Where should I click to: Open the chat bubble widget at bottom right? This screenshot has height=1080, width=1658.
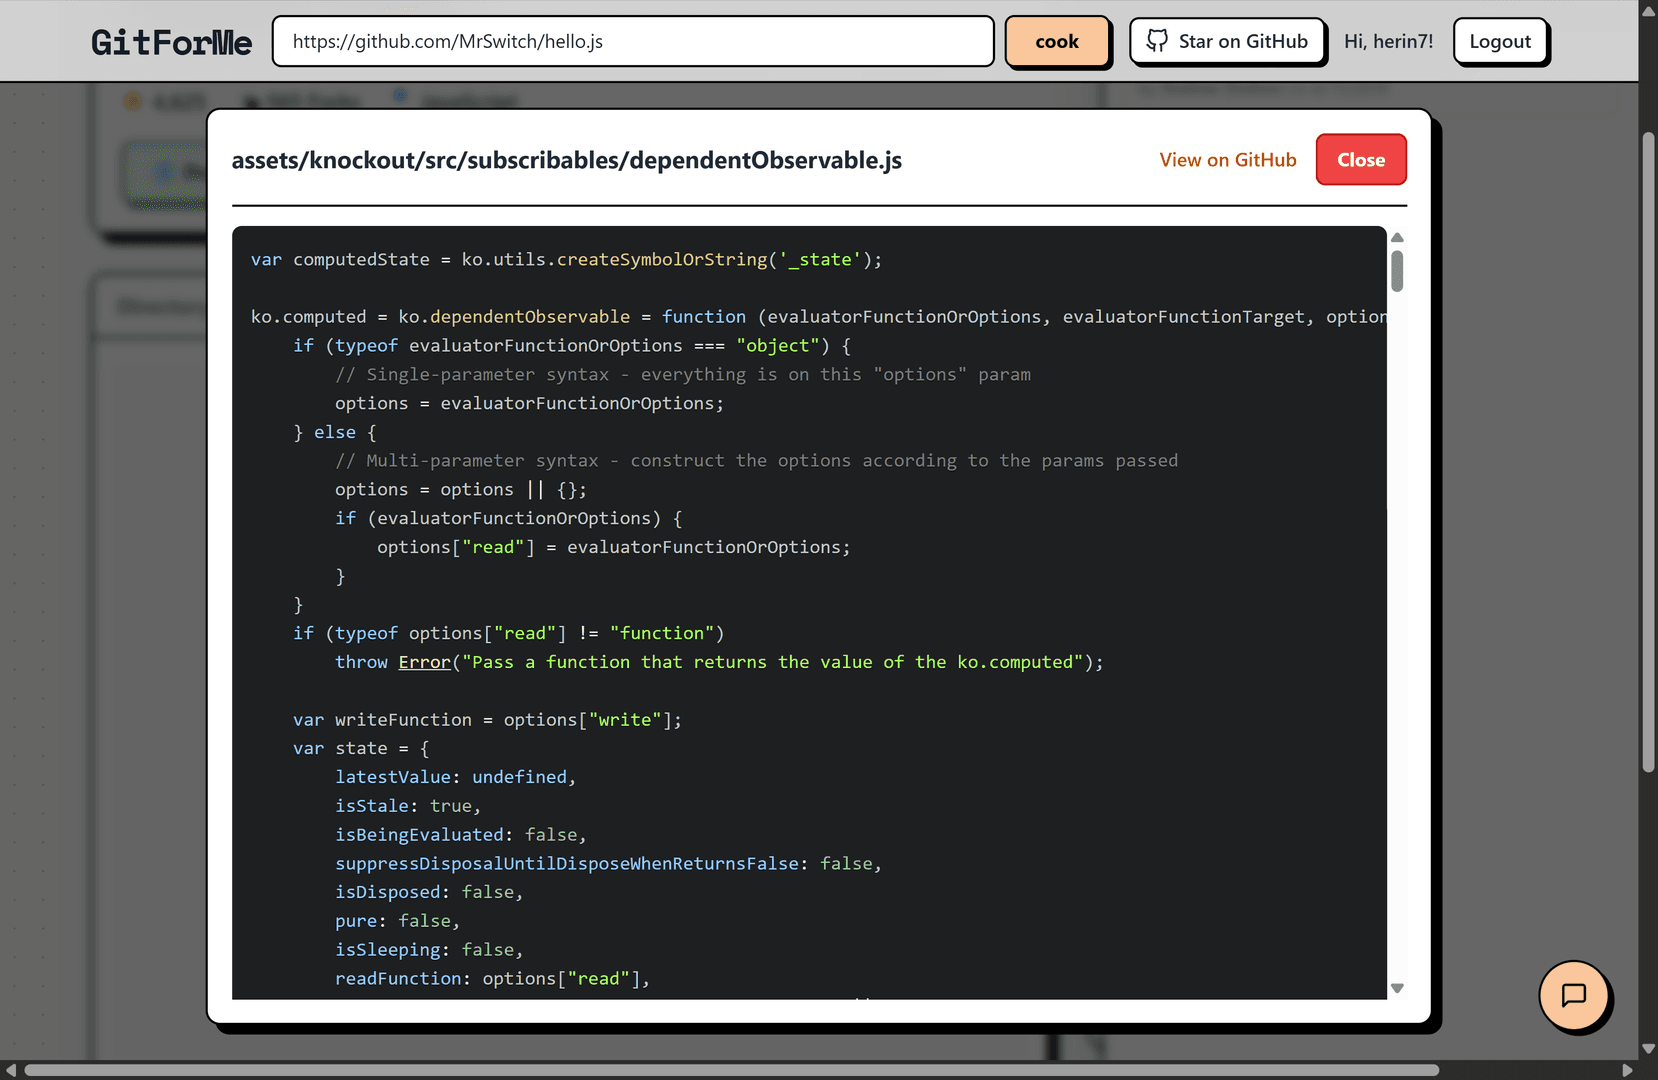[x=1575, y=997]
